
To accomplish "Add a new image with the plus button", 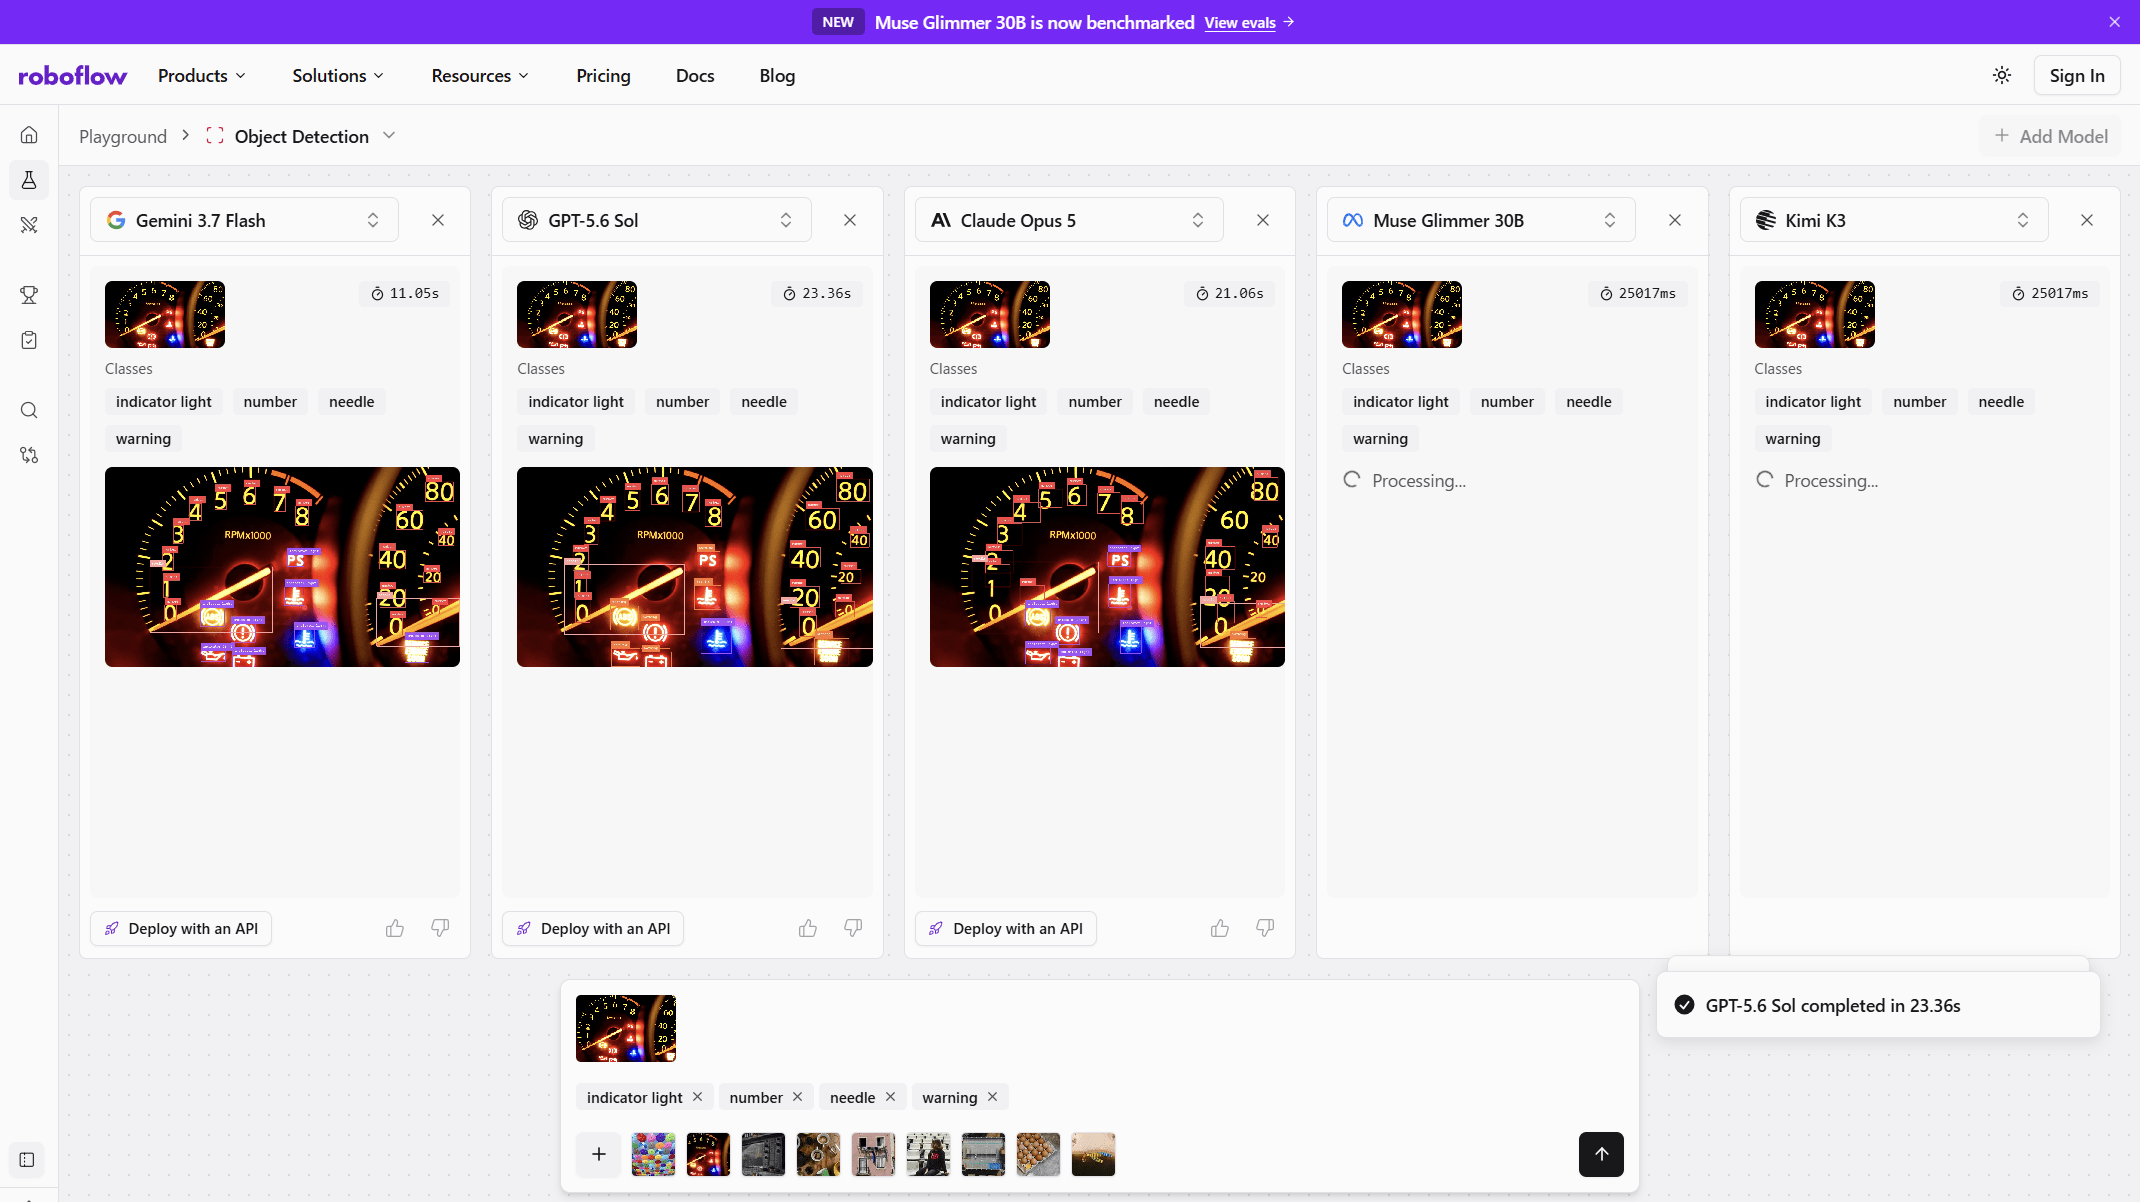I will pos(599,1154).
